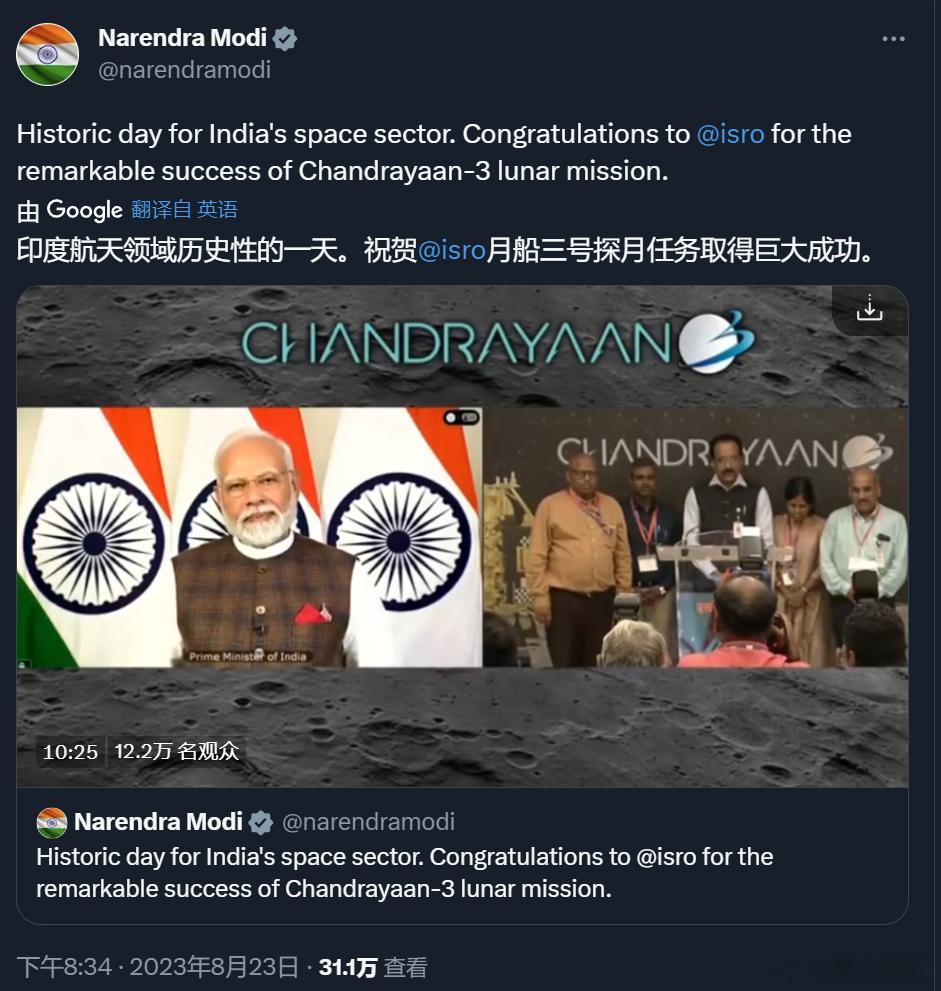941x991 pixels.
Task: Click the verified badge in quoted tweet
Action: click(260, 822)
